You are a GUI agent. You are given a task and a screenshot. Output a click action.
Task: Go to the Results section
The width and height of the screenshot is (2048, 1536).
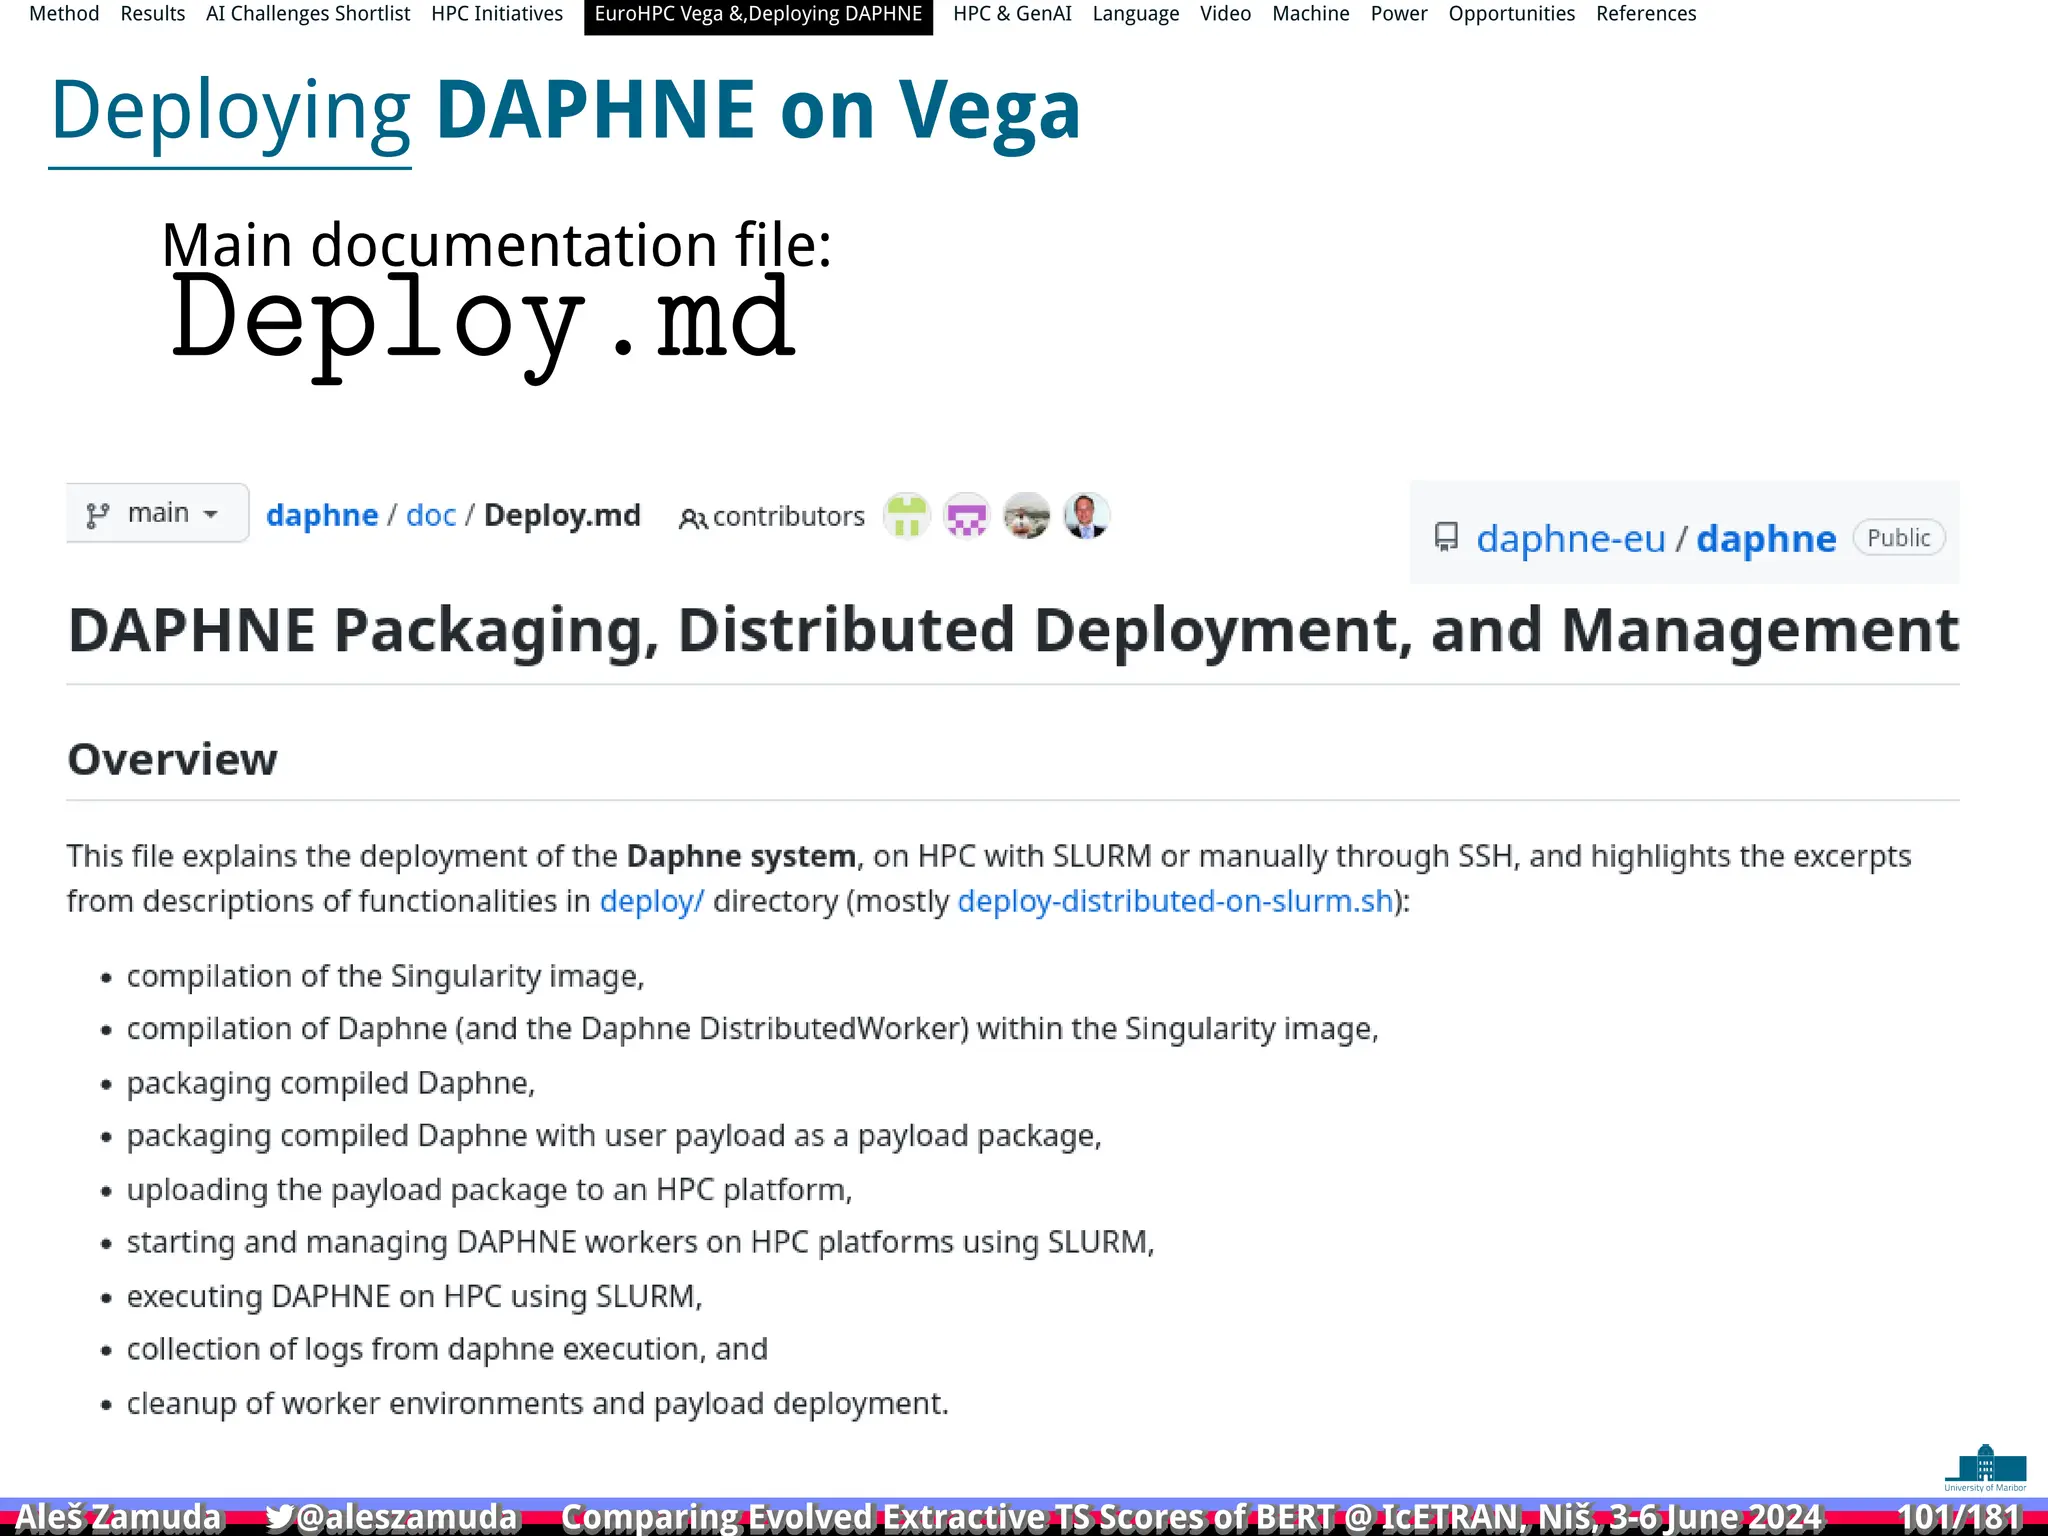[152, 14]
